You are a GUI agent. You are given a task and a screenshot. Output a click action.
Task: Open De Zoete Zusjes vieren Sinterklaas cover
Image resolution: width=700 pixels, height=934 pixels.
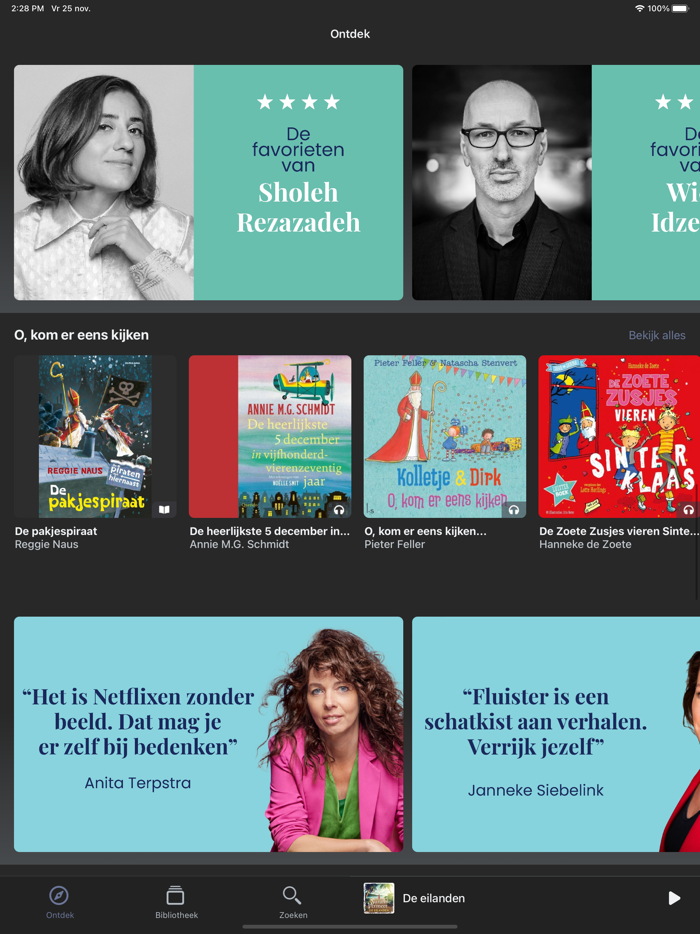tap(619, 437)
